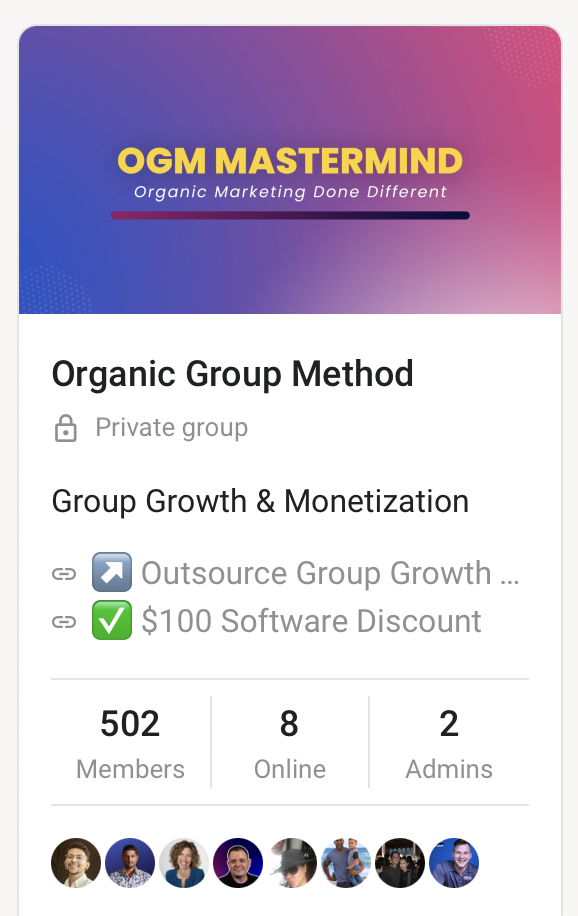Click the purple-background member avatar
The image size is (578, 916).
pos(238,862)
